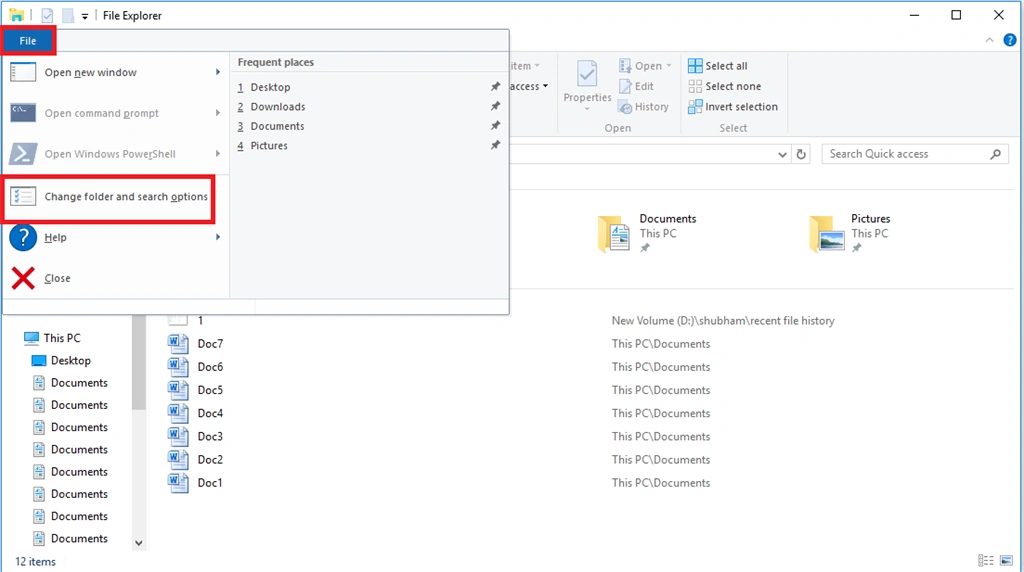Viewport: 1024px width, 572px height.
Task: Click Close in the File menu
Action: pyautogui.click(x=116, y=278)
